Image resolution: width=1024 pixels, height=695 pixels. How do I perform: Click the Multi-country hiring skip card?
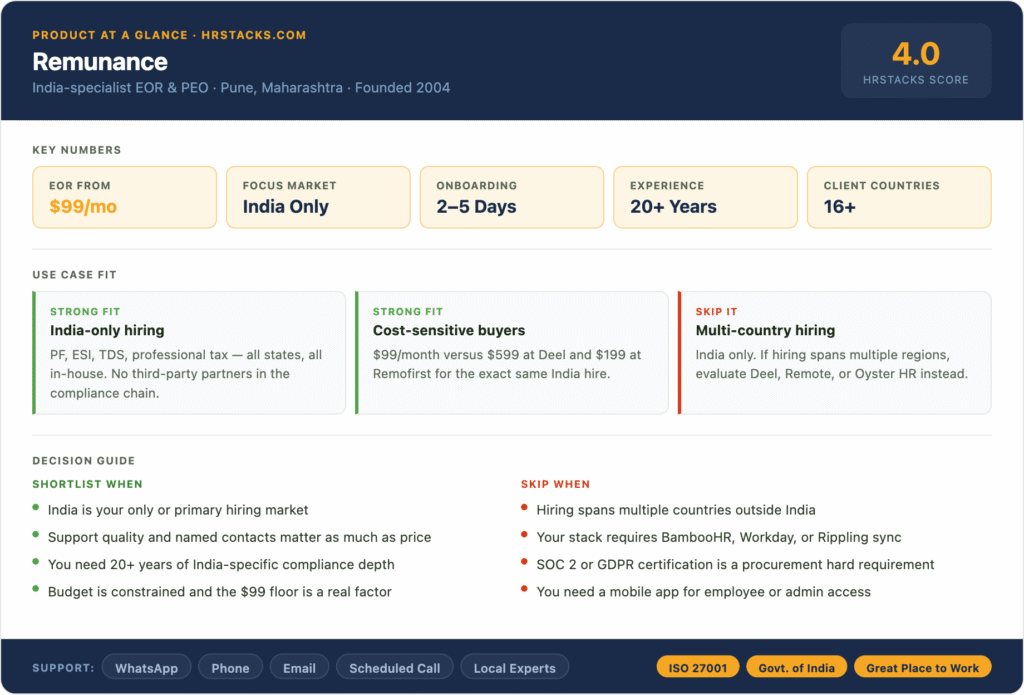tap(835, 353)
